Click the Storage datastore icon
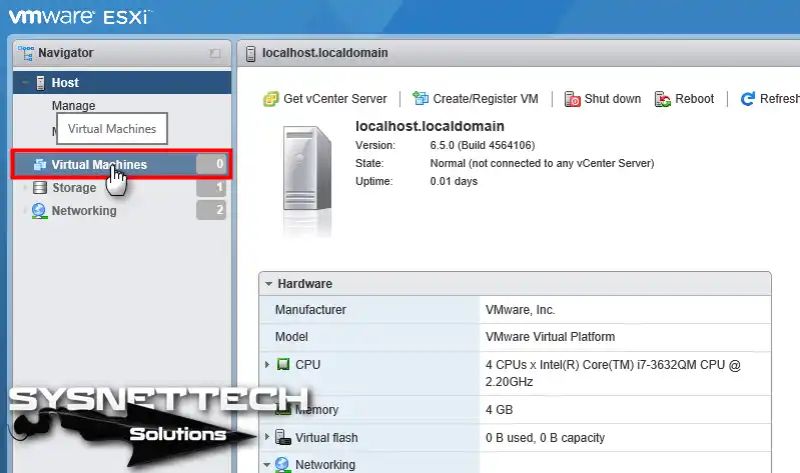This screenshot has height=473, width=800. (39, 187)
